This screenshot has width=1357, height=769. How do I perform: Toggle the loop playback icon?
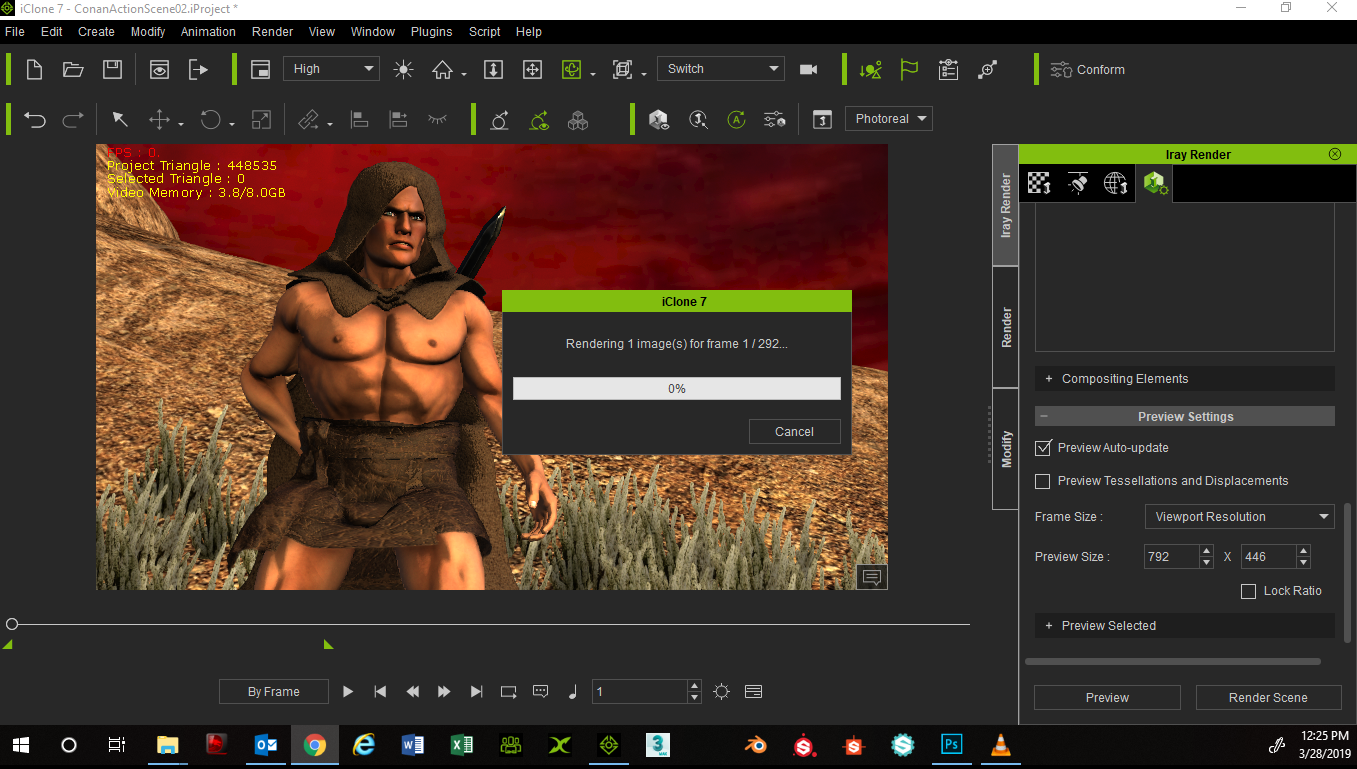click(509, 691)
